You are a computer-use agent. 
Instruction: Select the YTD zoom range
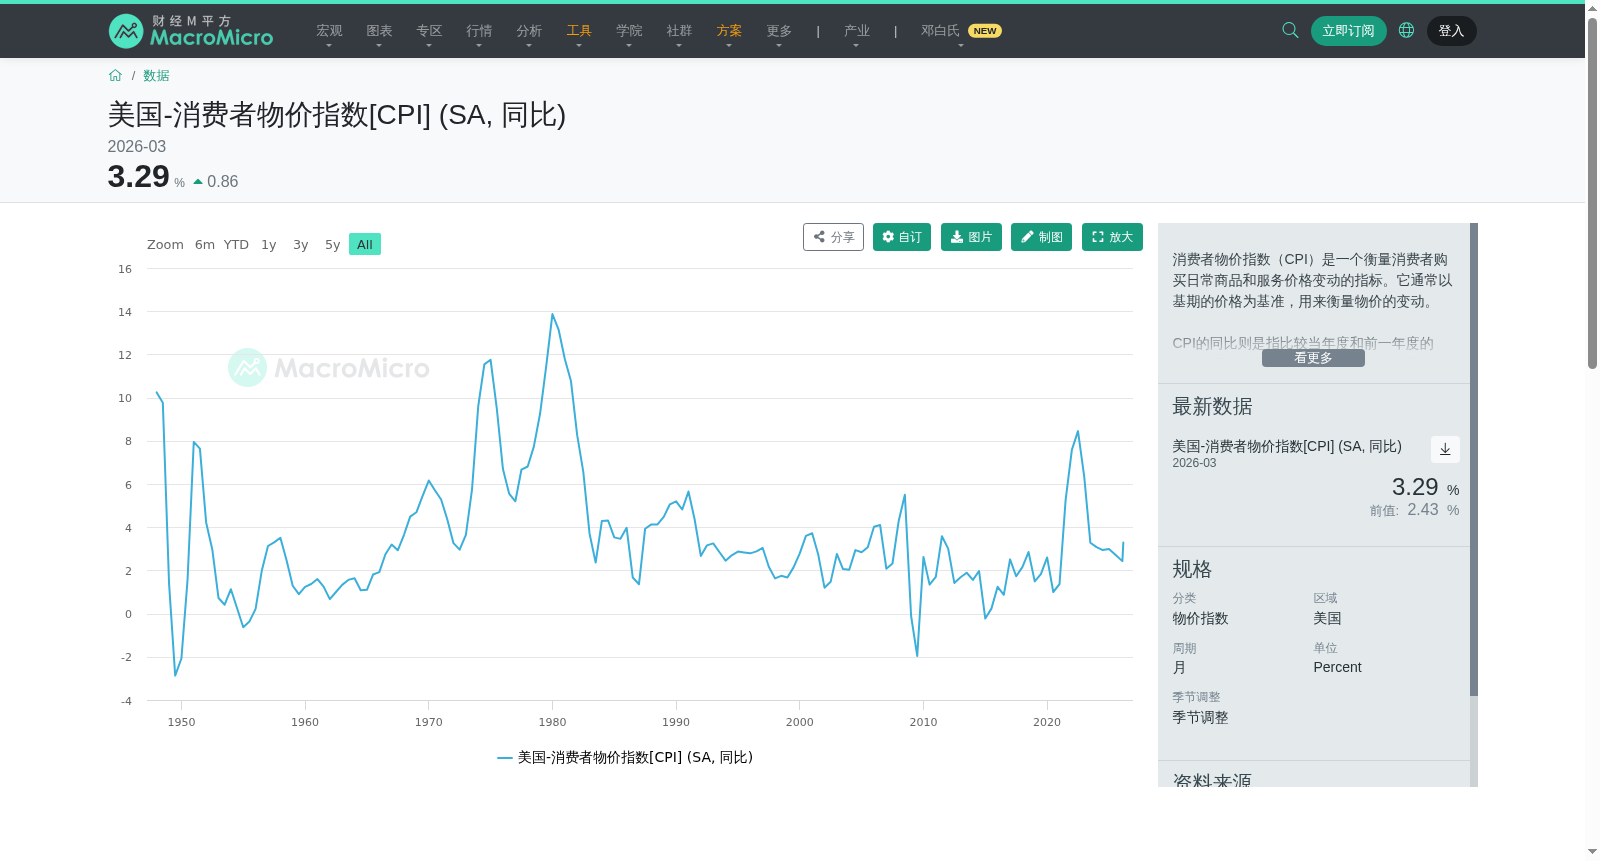(x=236, y=245)
